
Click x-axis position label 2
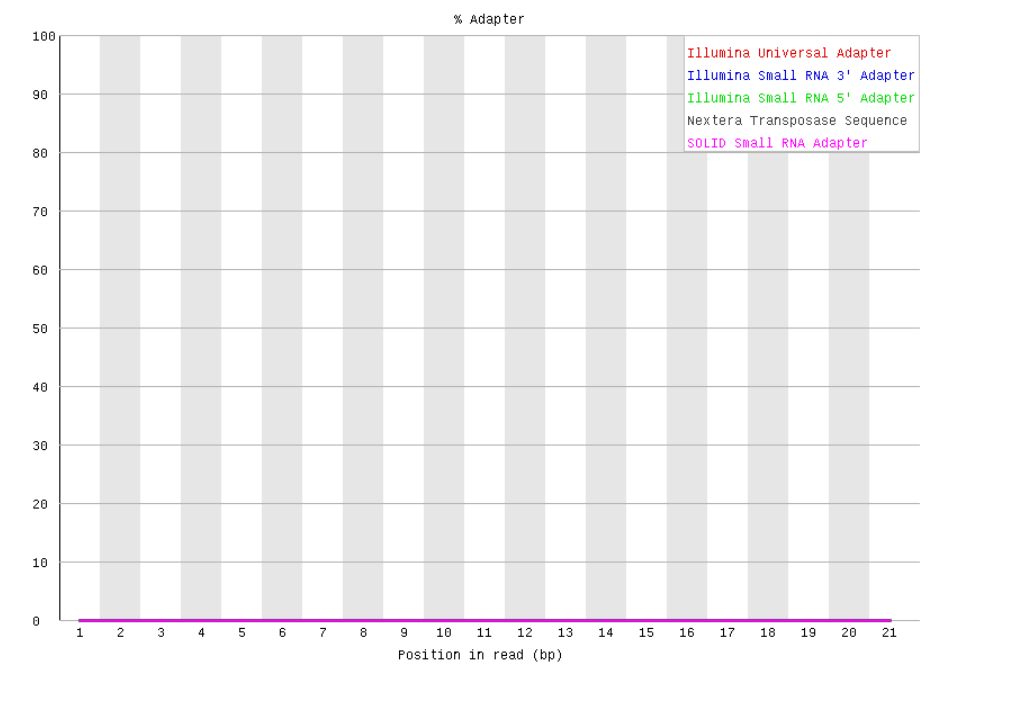click(x=120, y=632)
